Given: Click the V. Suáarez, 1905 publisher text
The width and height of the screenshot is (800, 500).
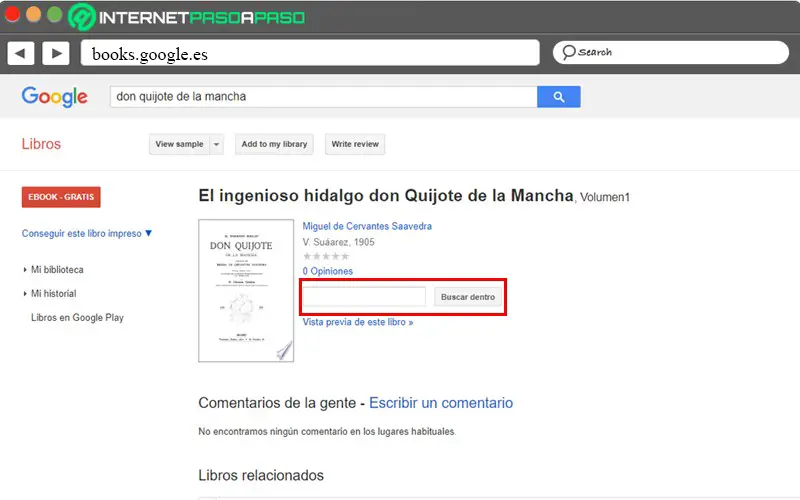Looking at the screenshot, I should point(338,242).
